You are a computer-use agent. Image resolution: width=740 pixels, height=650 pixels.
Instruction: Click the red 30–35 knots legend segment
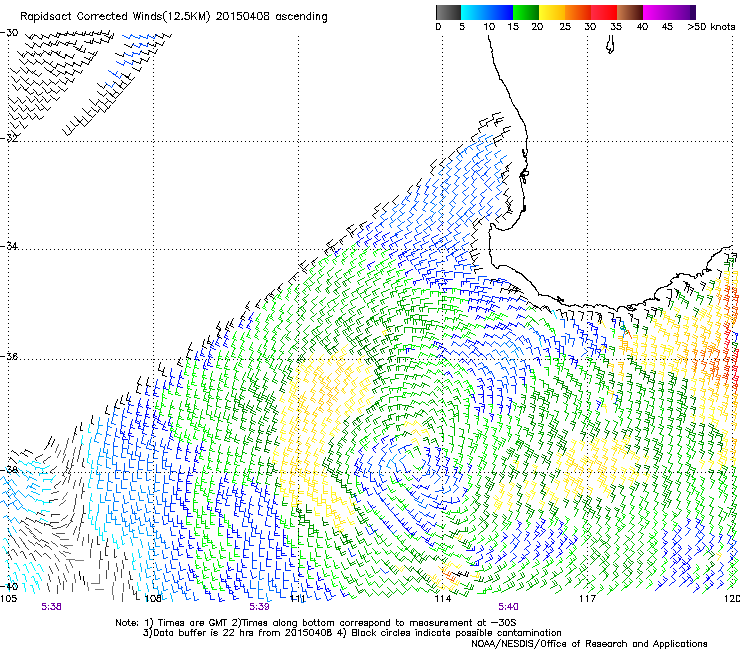point(604,12)
